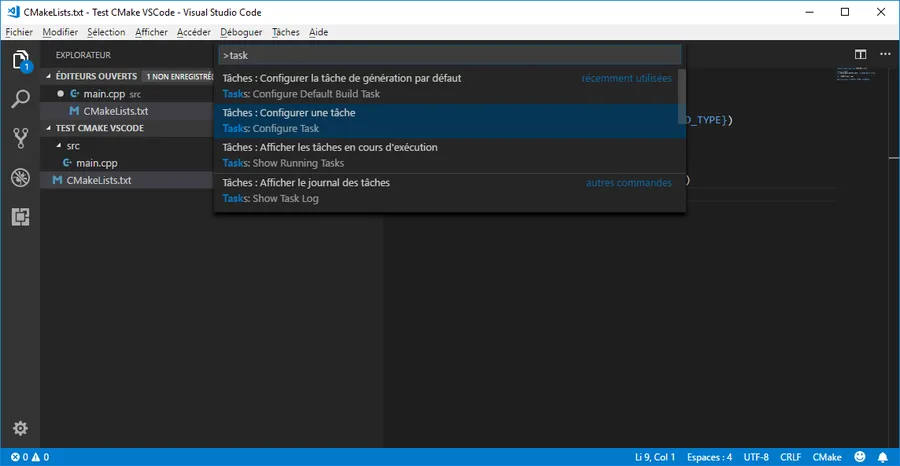
Task: Open the Afficher menu
Action: (x=152, y=32)
